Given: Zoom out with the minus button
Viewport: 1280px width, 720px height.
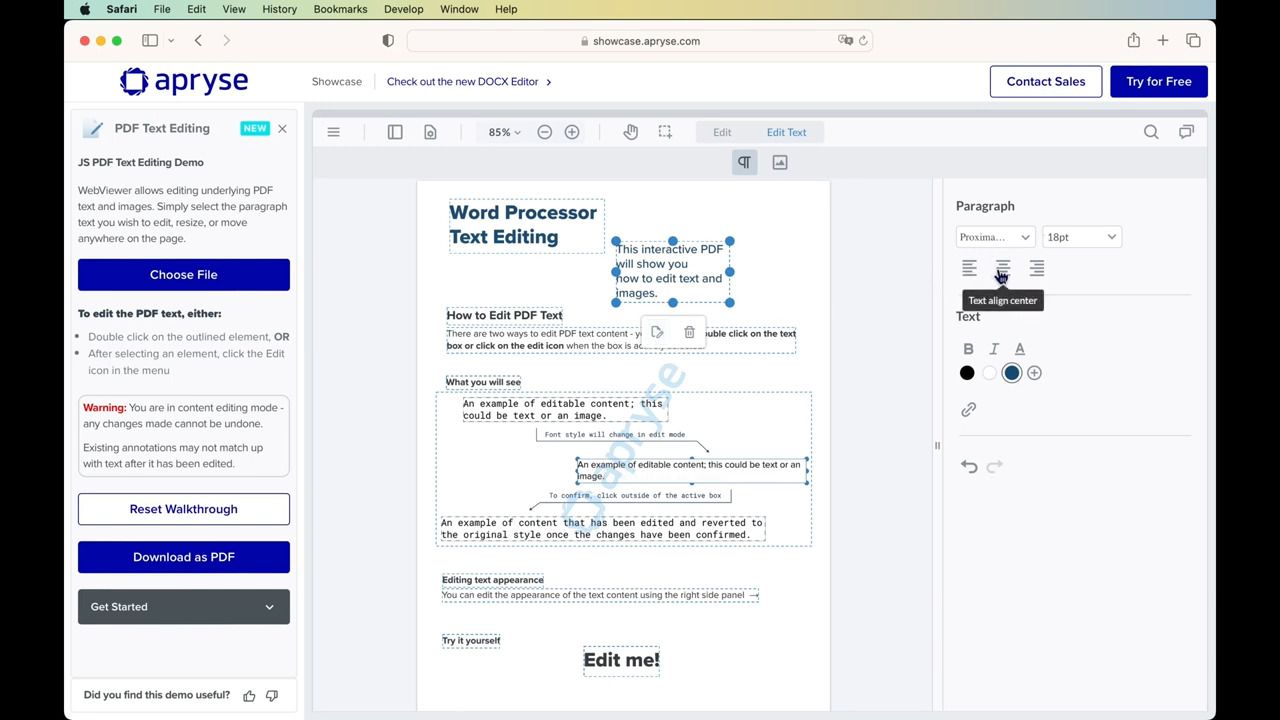Looking at the screenshot, I should (x=545, y=132).
